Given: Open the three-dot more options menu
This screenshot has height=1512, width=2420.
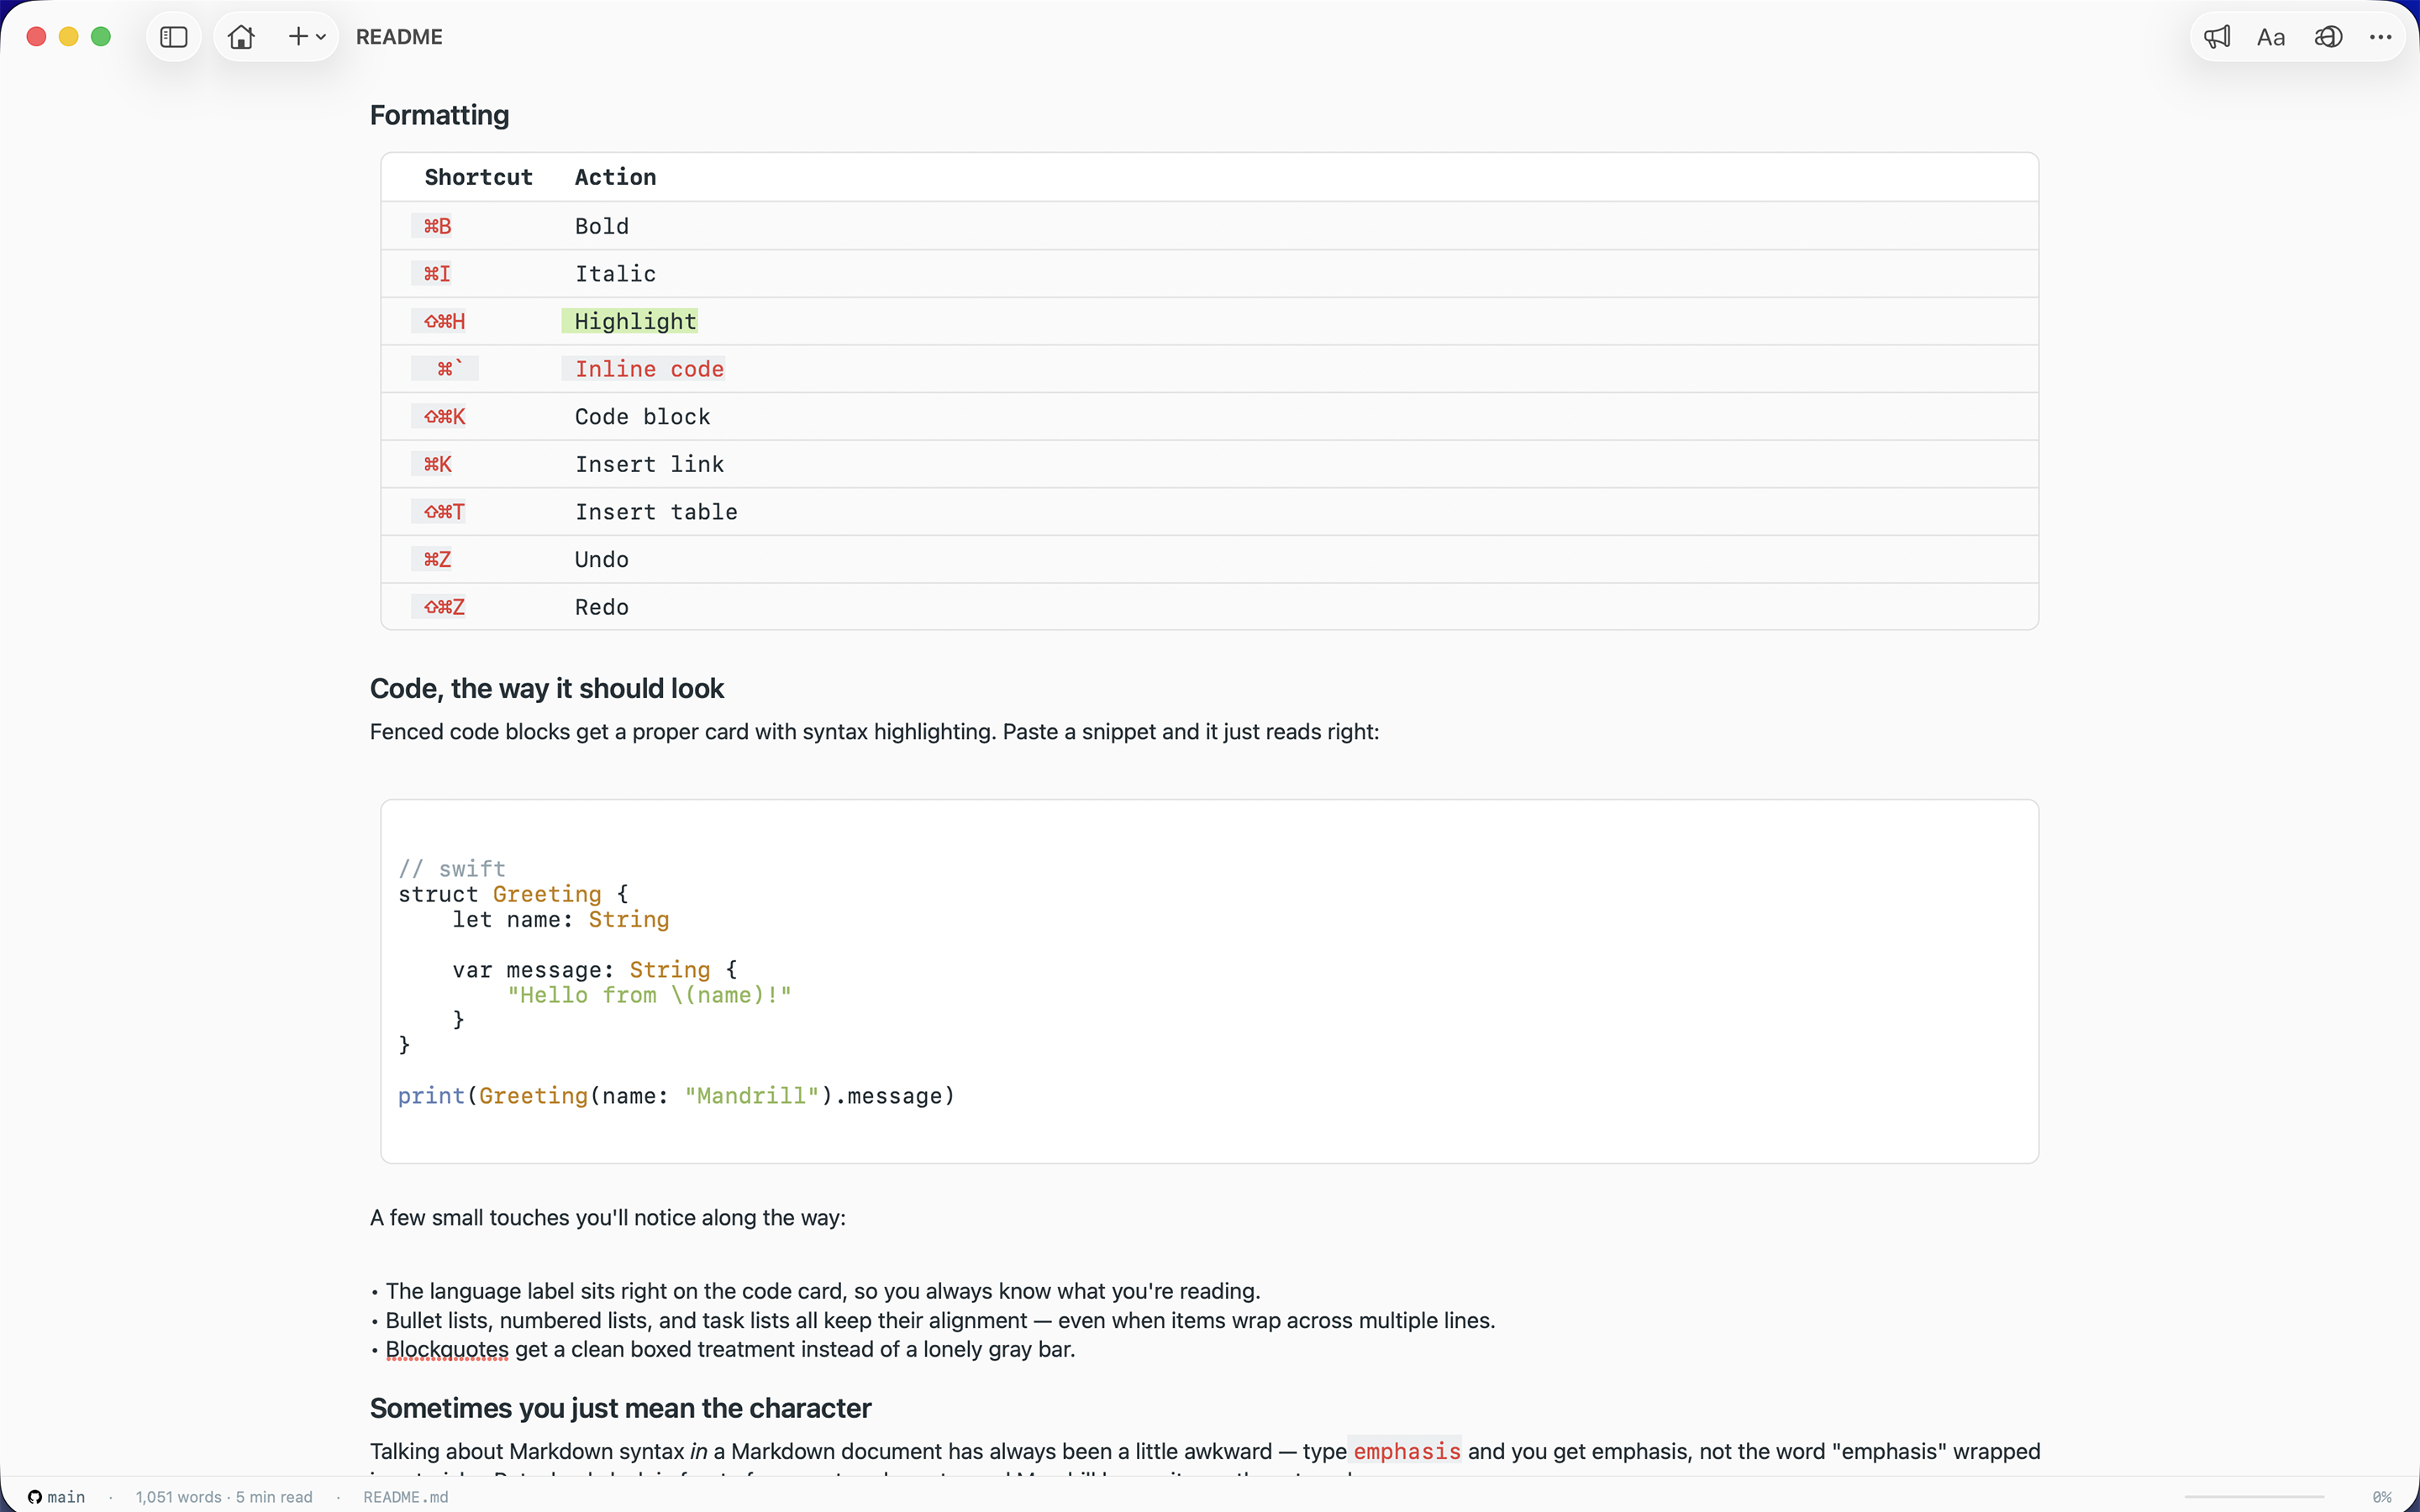Looking at the screenshot, I should (x=2381, y=37).
